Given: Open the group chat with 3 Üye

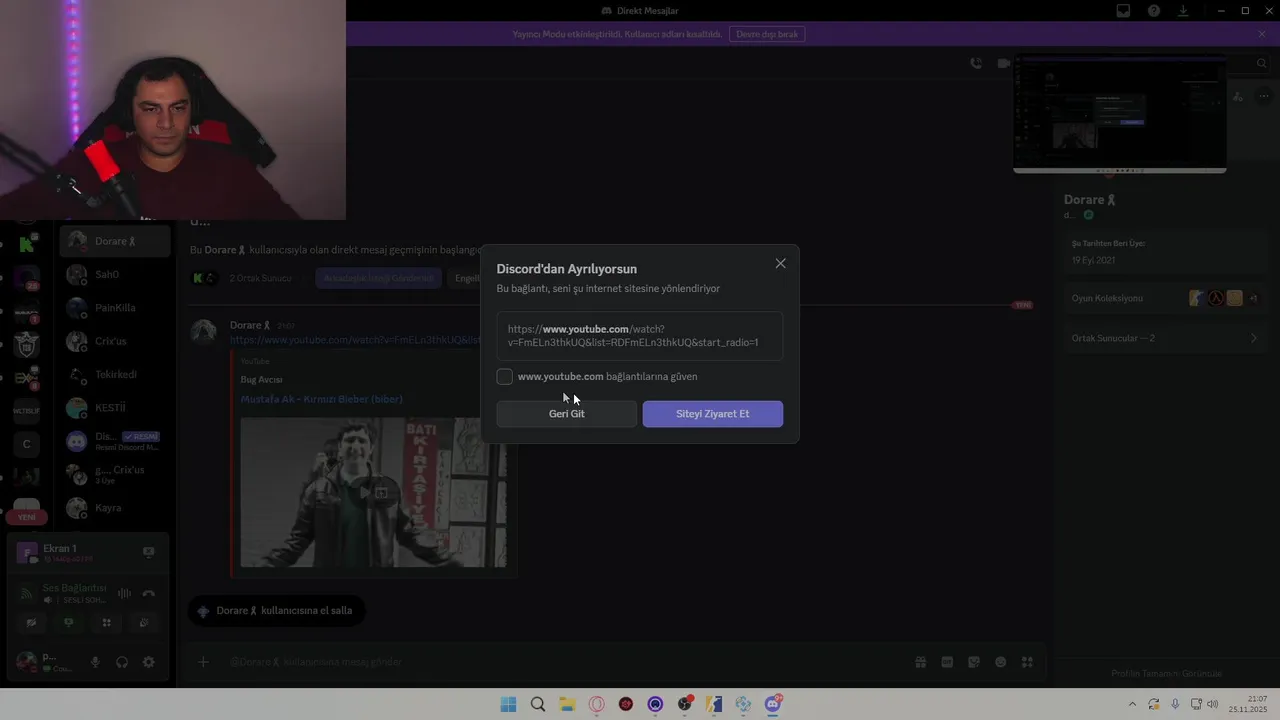Looking at the screenshot, I should (115, 474).
